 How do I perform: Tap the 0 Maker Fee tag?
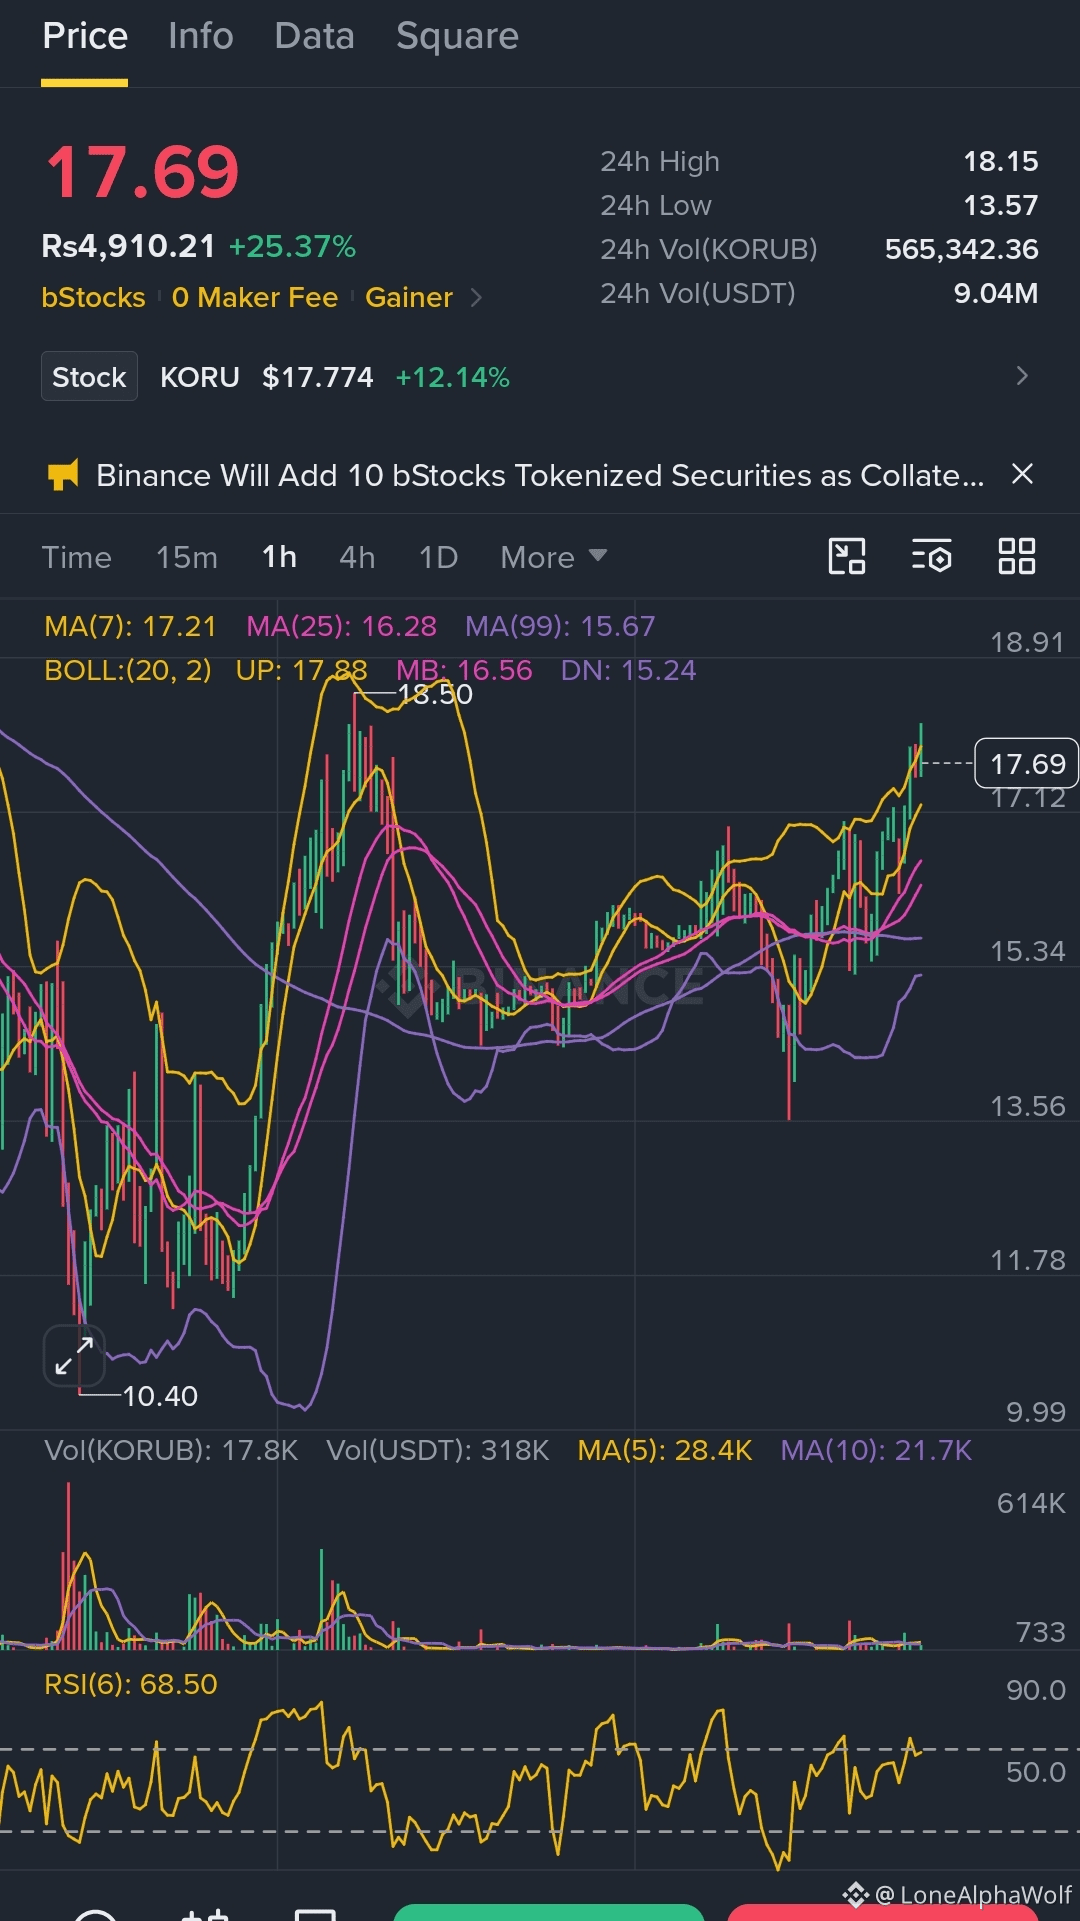tap(255, 298)
